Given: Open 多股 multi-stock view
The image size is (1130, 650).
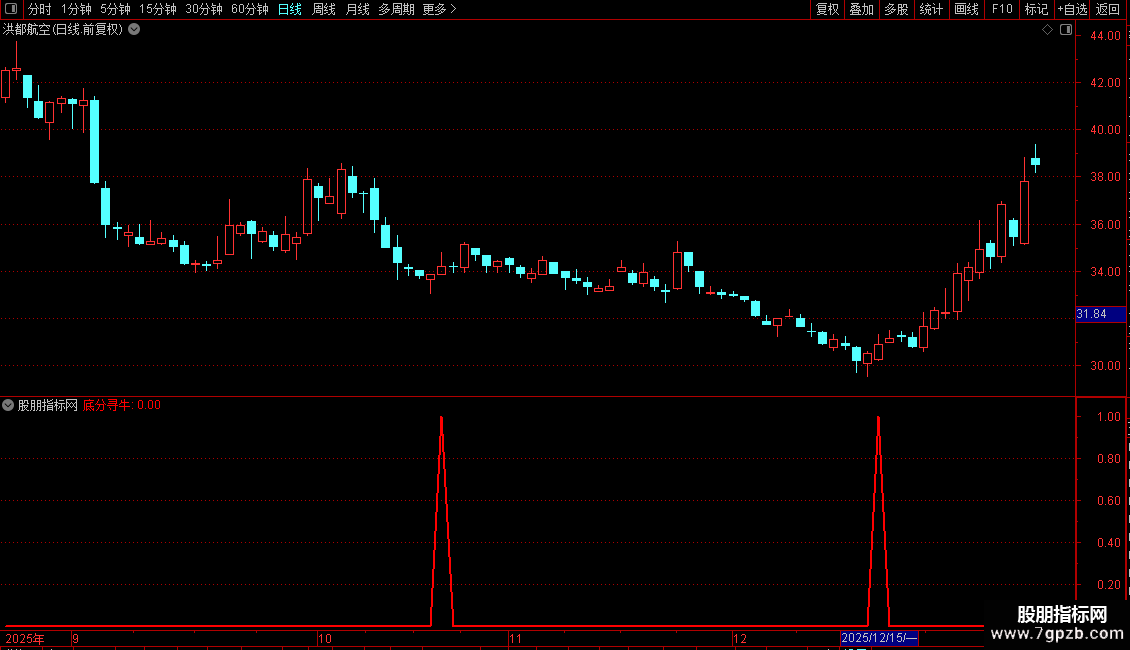Looking at the screenshot, I should click(x=896, y=9).
